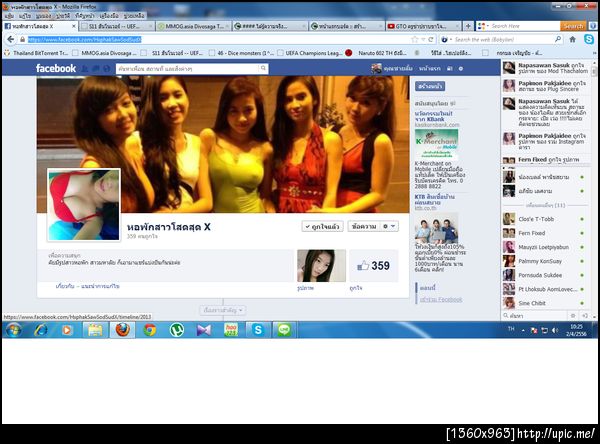
Task: Open the search engine selector dropdown
Action: pyautogui.click(x=483, y=26)
